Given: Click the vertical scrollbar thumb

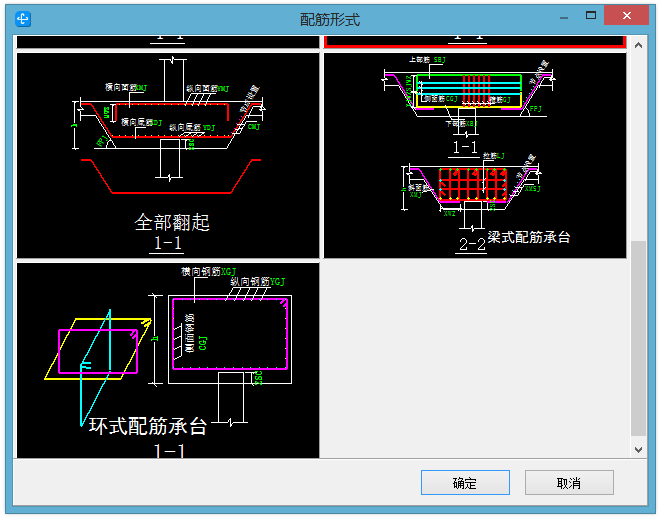Looking at the screenshot, I should point(638,339).
